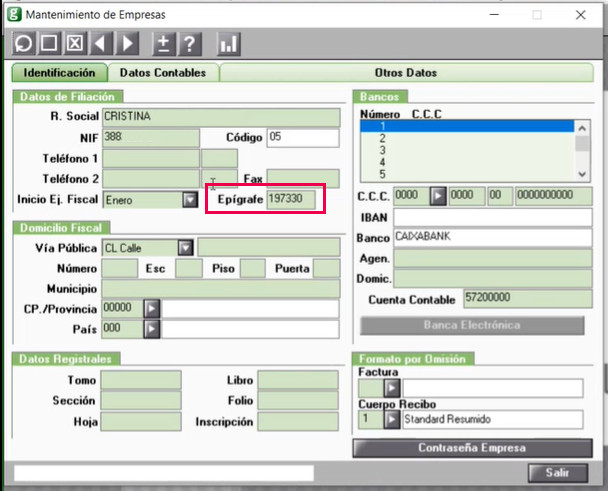Click the Banca Electrónica button
The image size is (608, 491).
coord(472,325)
